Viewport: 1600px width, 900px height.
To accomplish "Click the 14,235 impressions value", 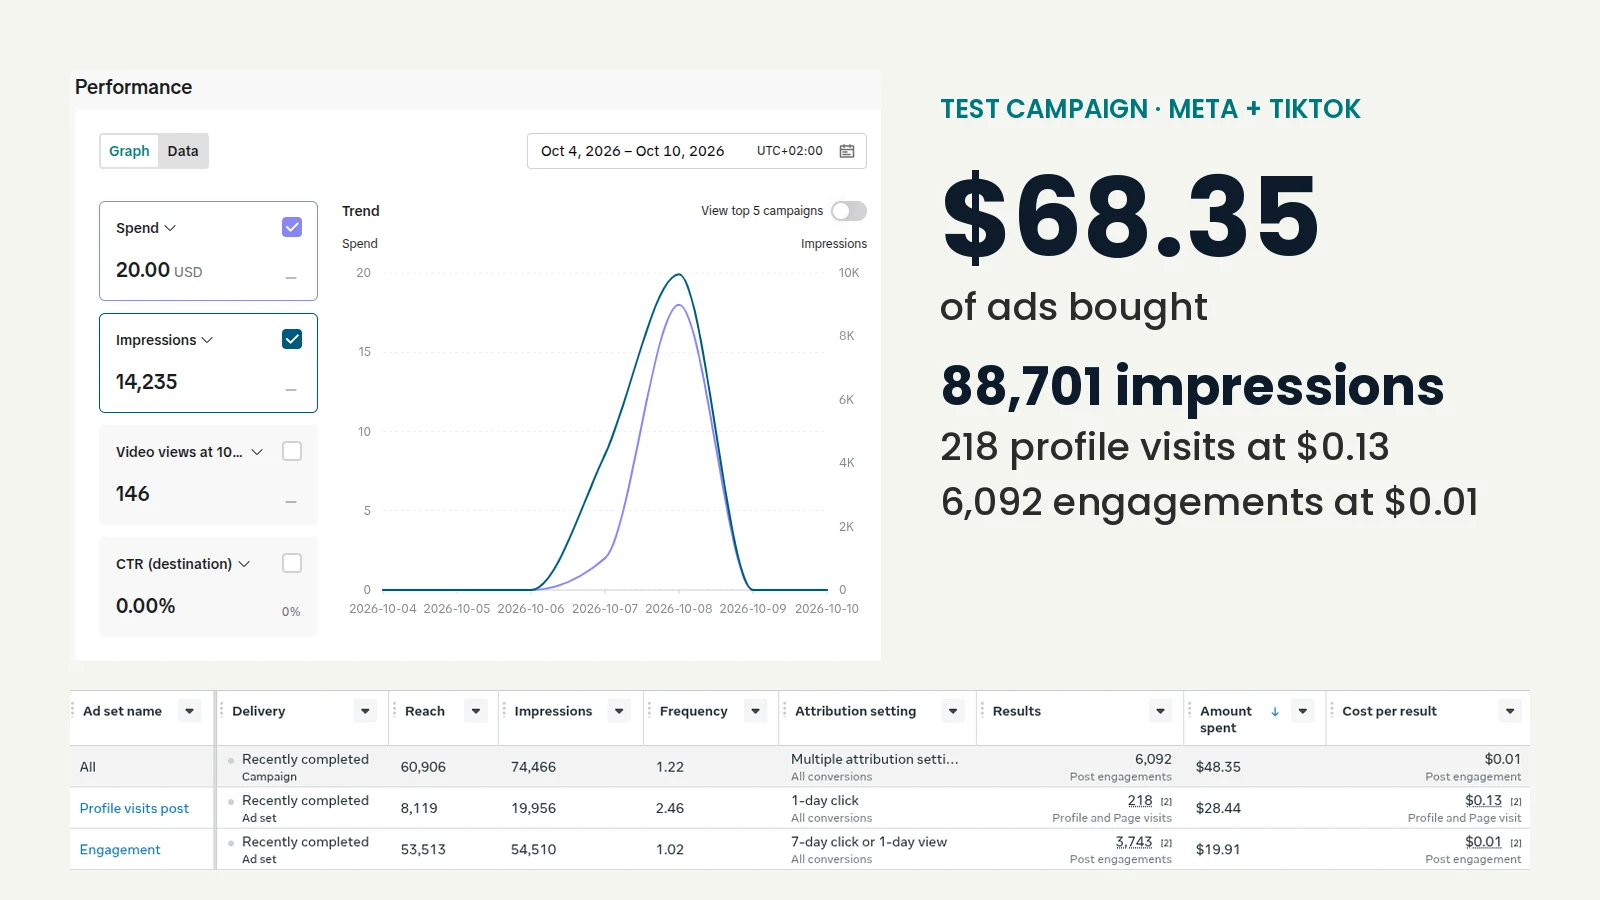I will point(146,382).
